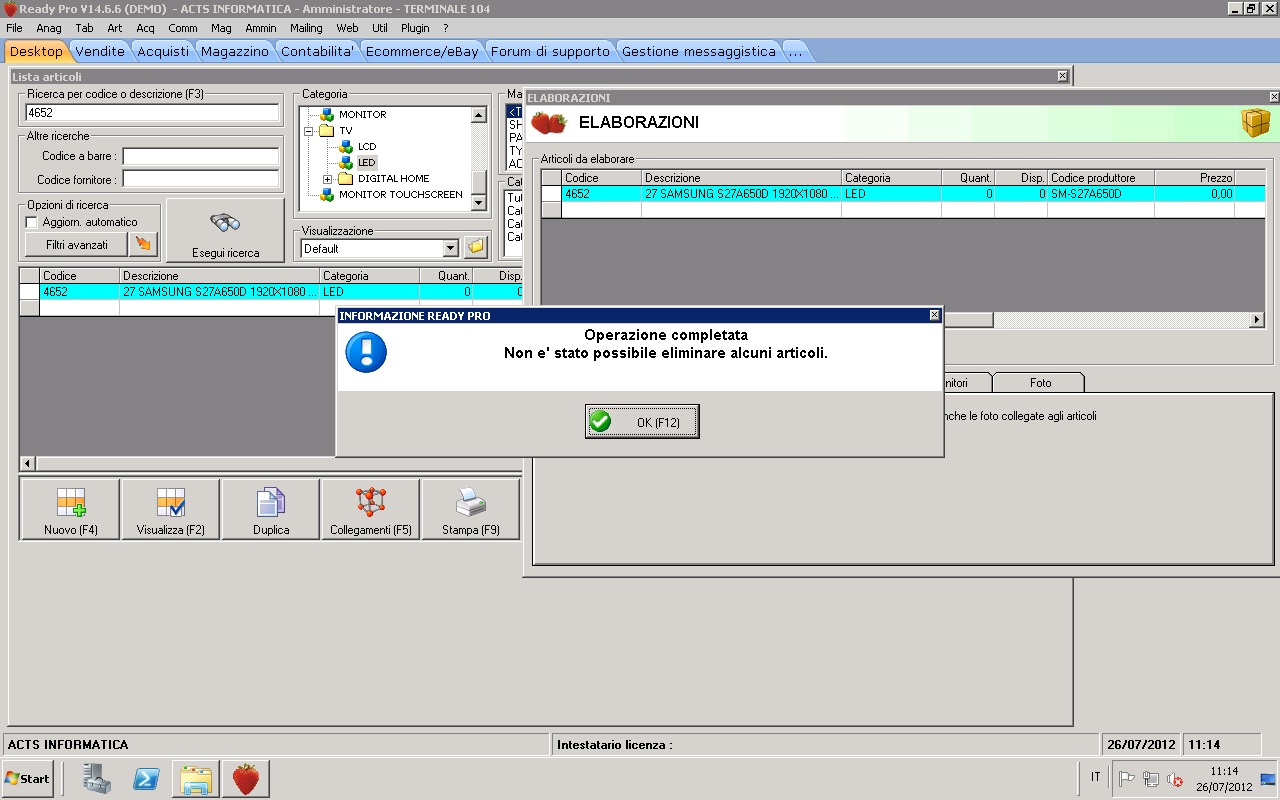This screenshot has width=1280, height=800.
Task: Switch to the Magazzino tab
Action: 235,51
